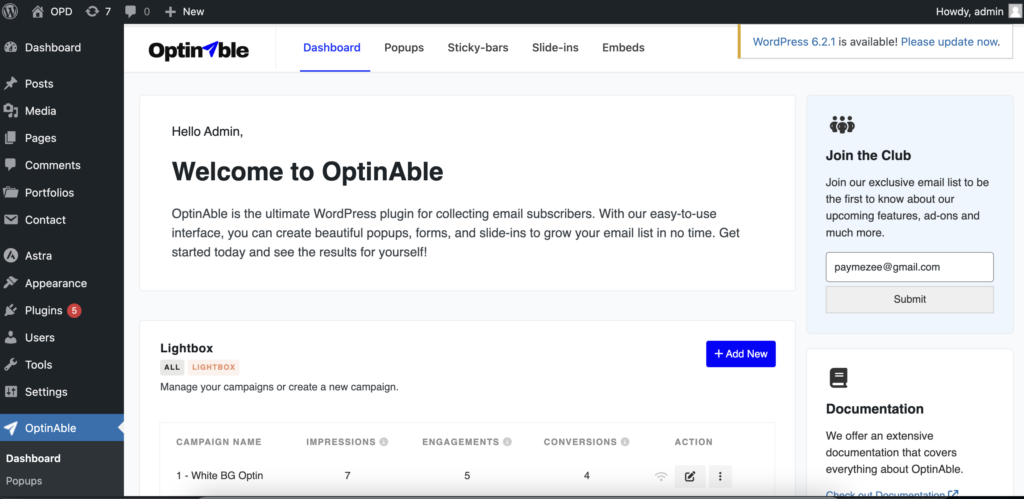
Task: Click the Media icon in sidebar
Action: pos(10,111)
